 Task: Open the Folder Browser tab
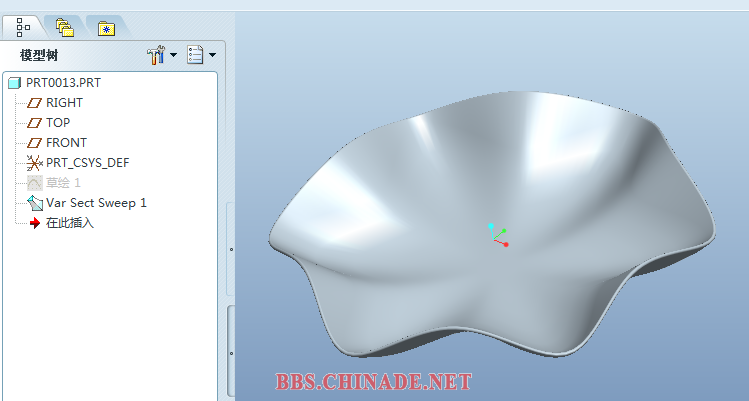[64, 27]
